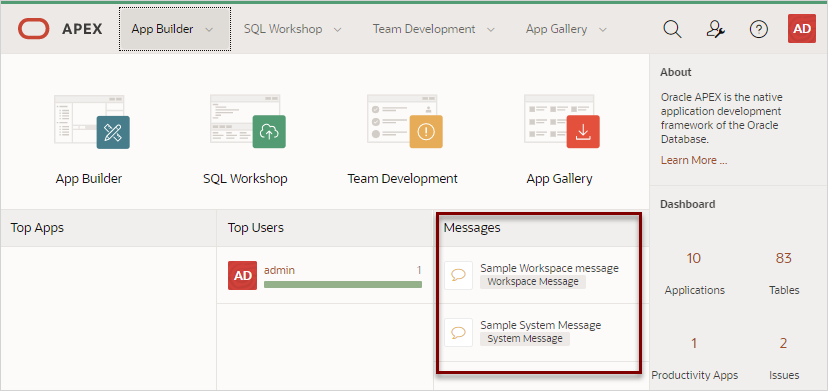Image resolution: width=828 pixels, height=391 pixels.
Task: Click the Productivity Apps label
Action: (x=694, y=375)
